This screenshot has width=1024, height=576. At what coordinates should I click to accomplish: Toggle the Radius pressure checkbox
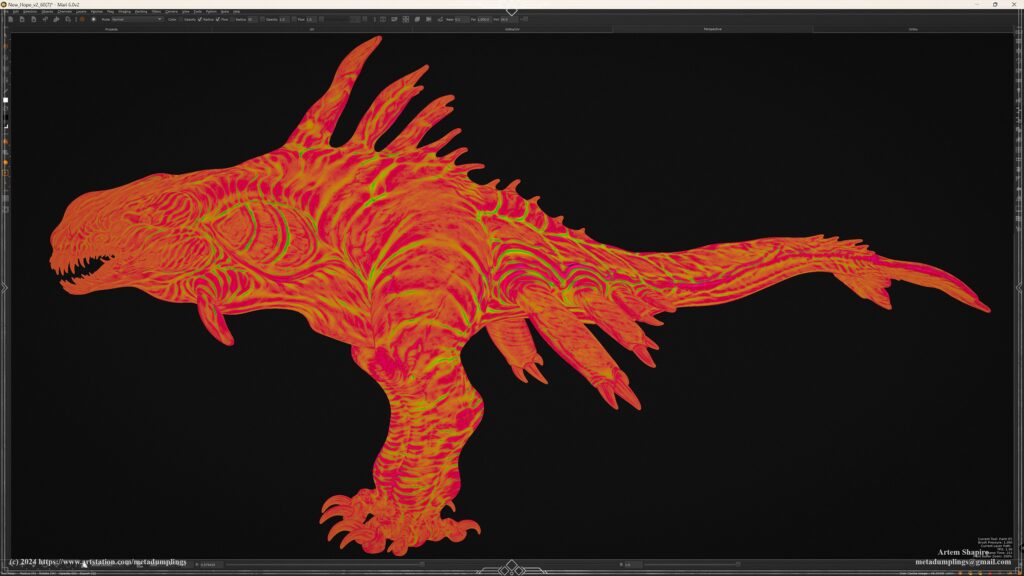(215, 19)
